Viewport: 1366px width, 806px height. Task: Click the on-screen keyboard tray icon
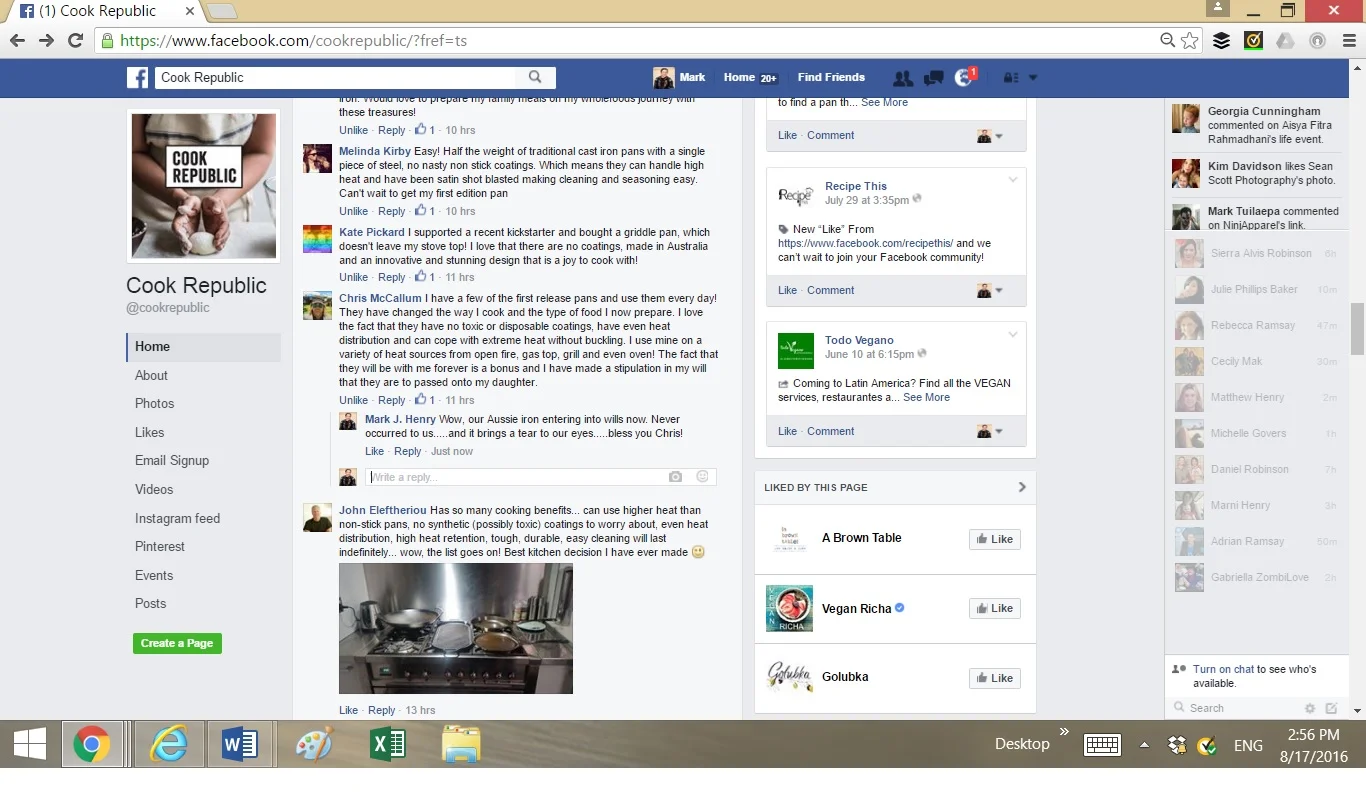[x=1102, y=745]
